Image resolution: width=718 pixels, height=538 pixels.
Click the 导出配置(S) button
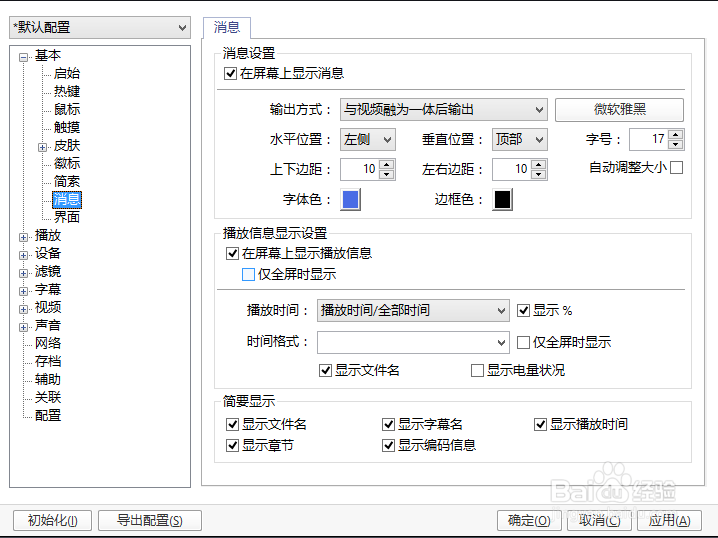click(150, 521)
